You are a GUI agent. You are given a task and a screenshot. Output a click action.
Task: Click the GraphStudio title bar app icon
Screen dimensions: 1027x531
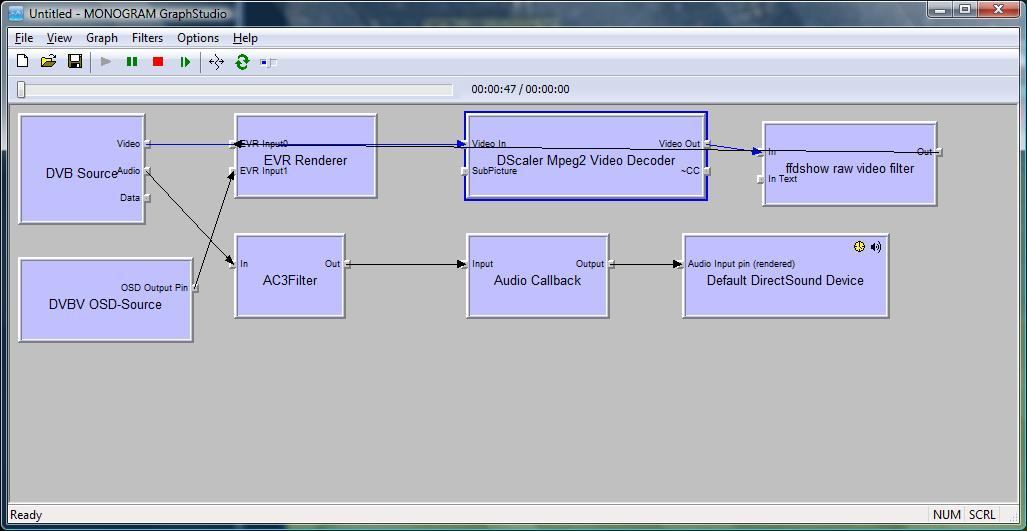(17, 13)
